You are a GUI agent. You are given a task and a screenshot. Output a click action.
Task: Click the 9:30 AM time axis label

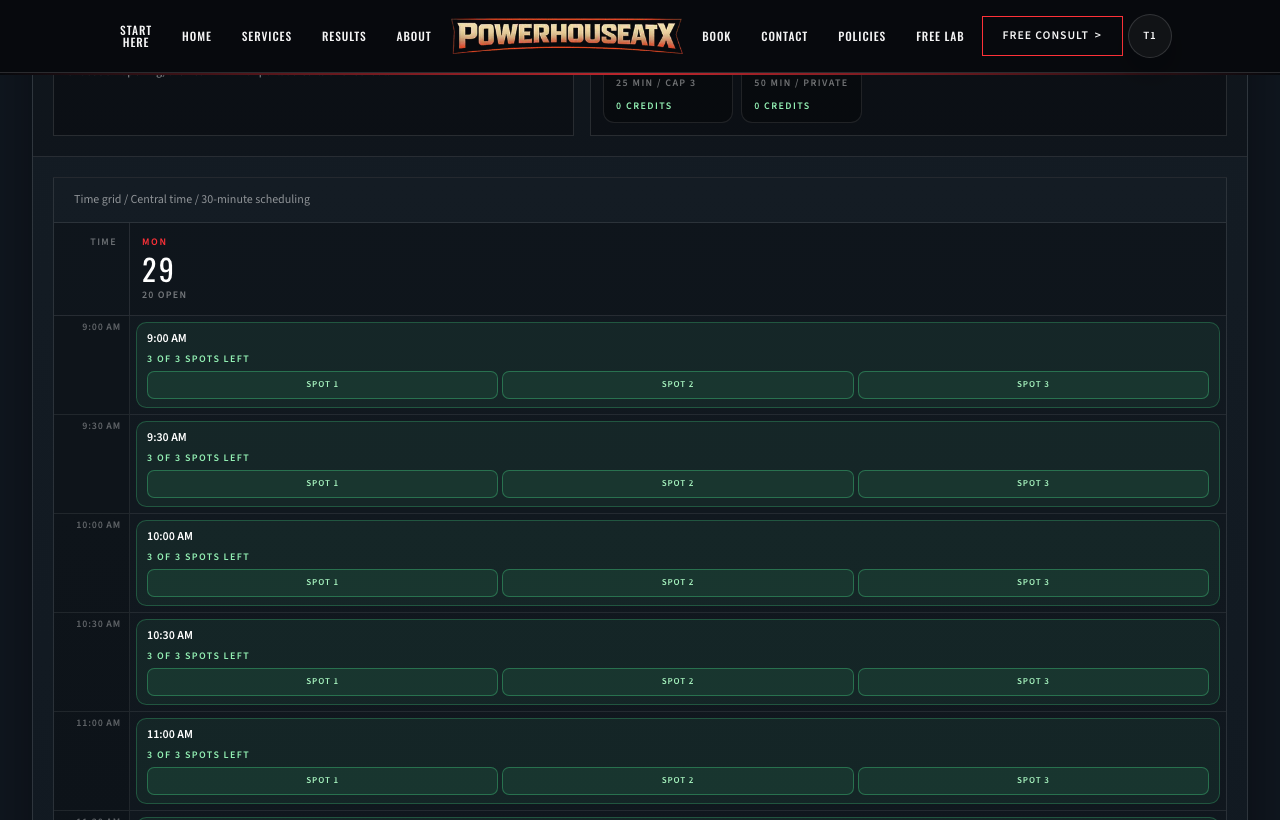[x=101, y=426]
